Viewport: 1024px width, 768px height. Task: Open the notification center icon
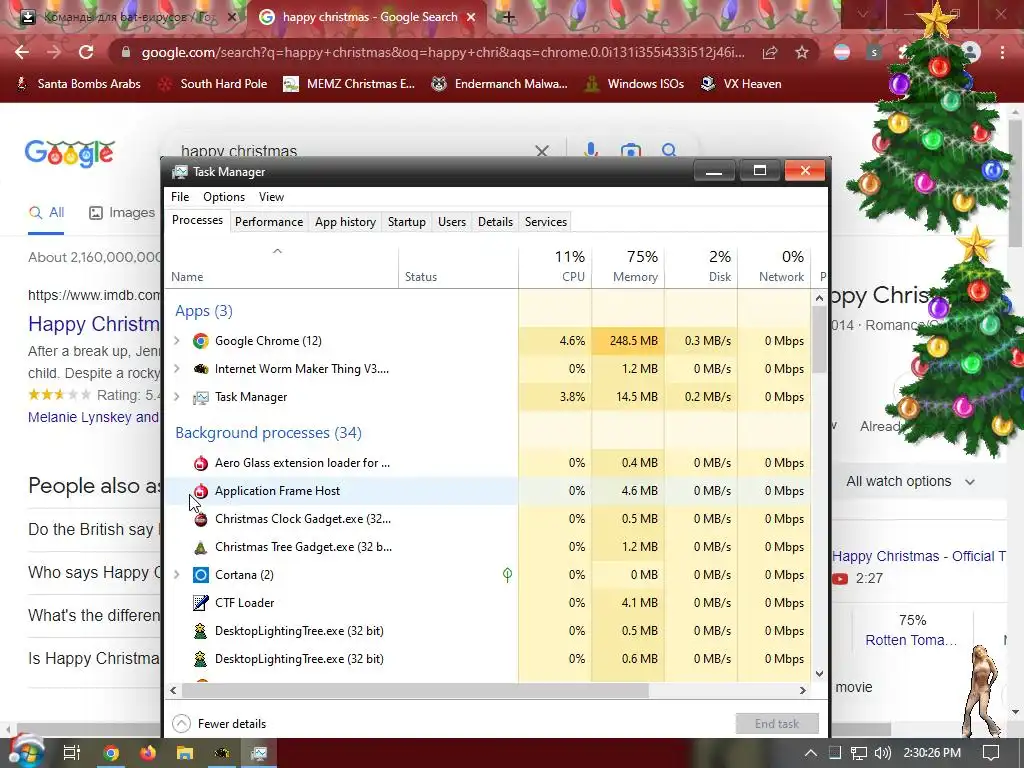(991, 753)
